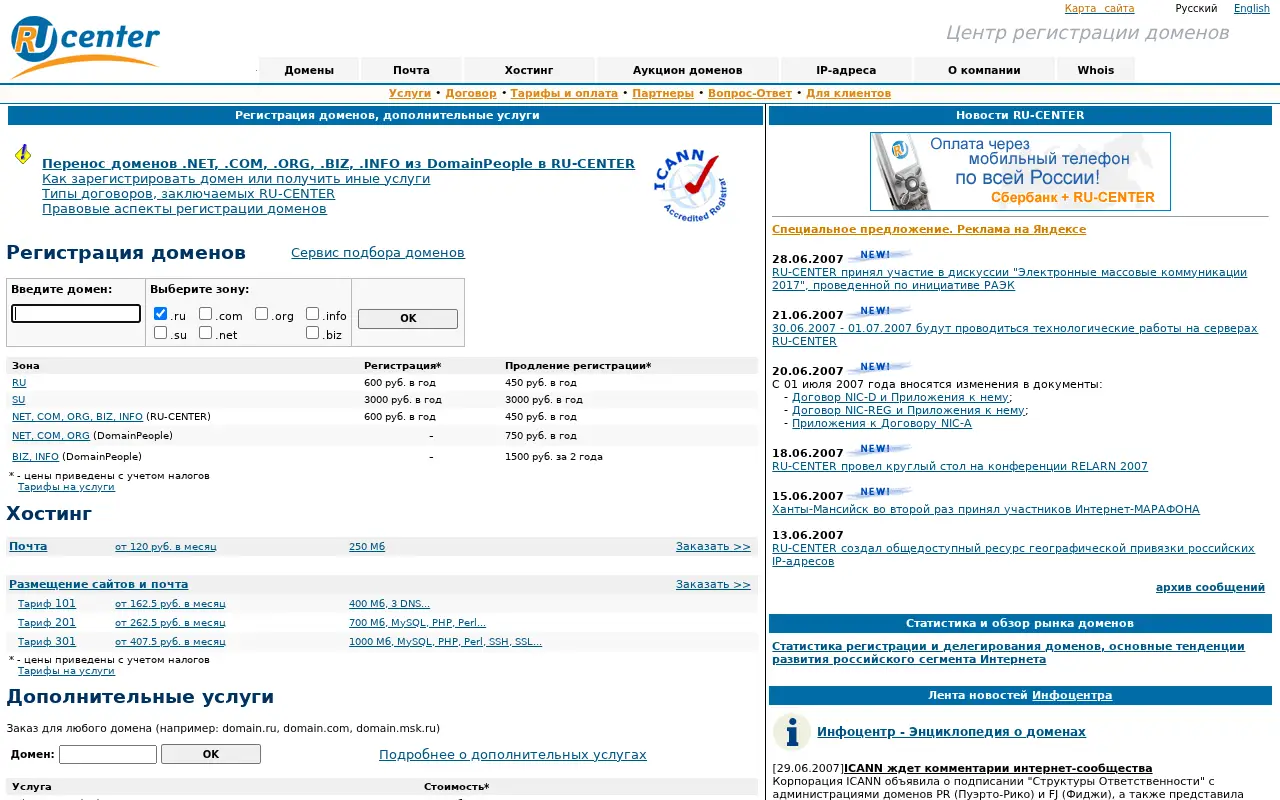The image size is (1280, 800).
Task: Open the Почта navigation tab
Action: pos(411,70)
